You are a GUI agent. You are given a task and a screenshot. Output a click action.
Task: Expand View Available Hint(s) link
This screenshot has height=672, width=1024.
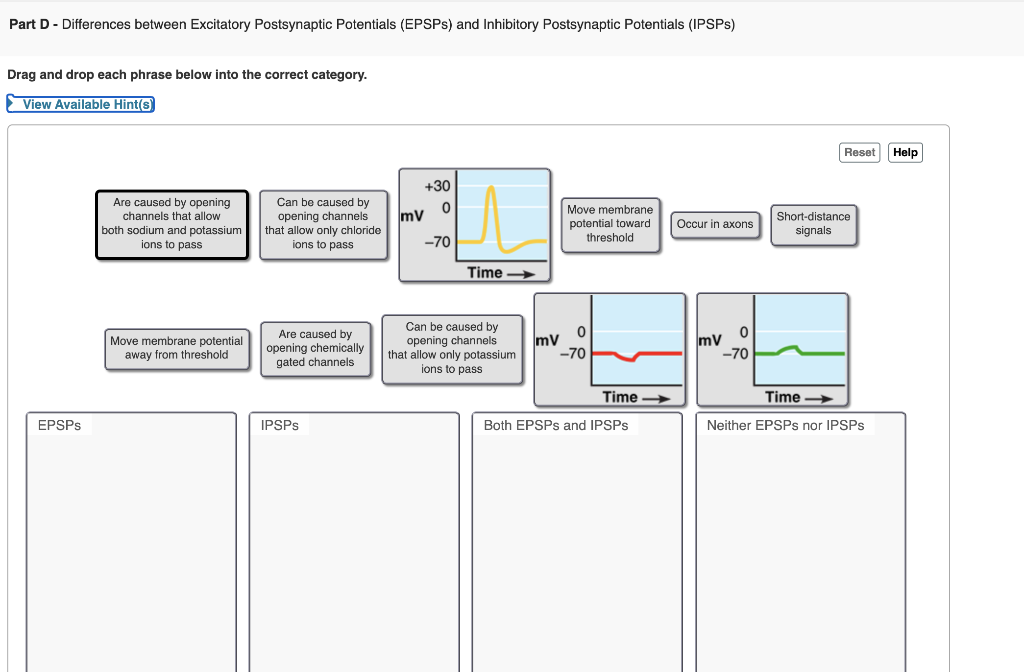tap(81, 104)
